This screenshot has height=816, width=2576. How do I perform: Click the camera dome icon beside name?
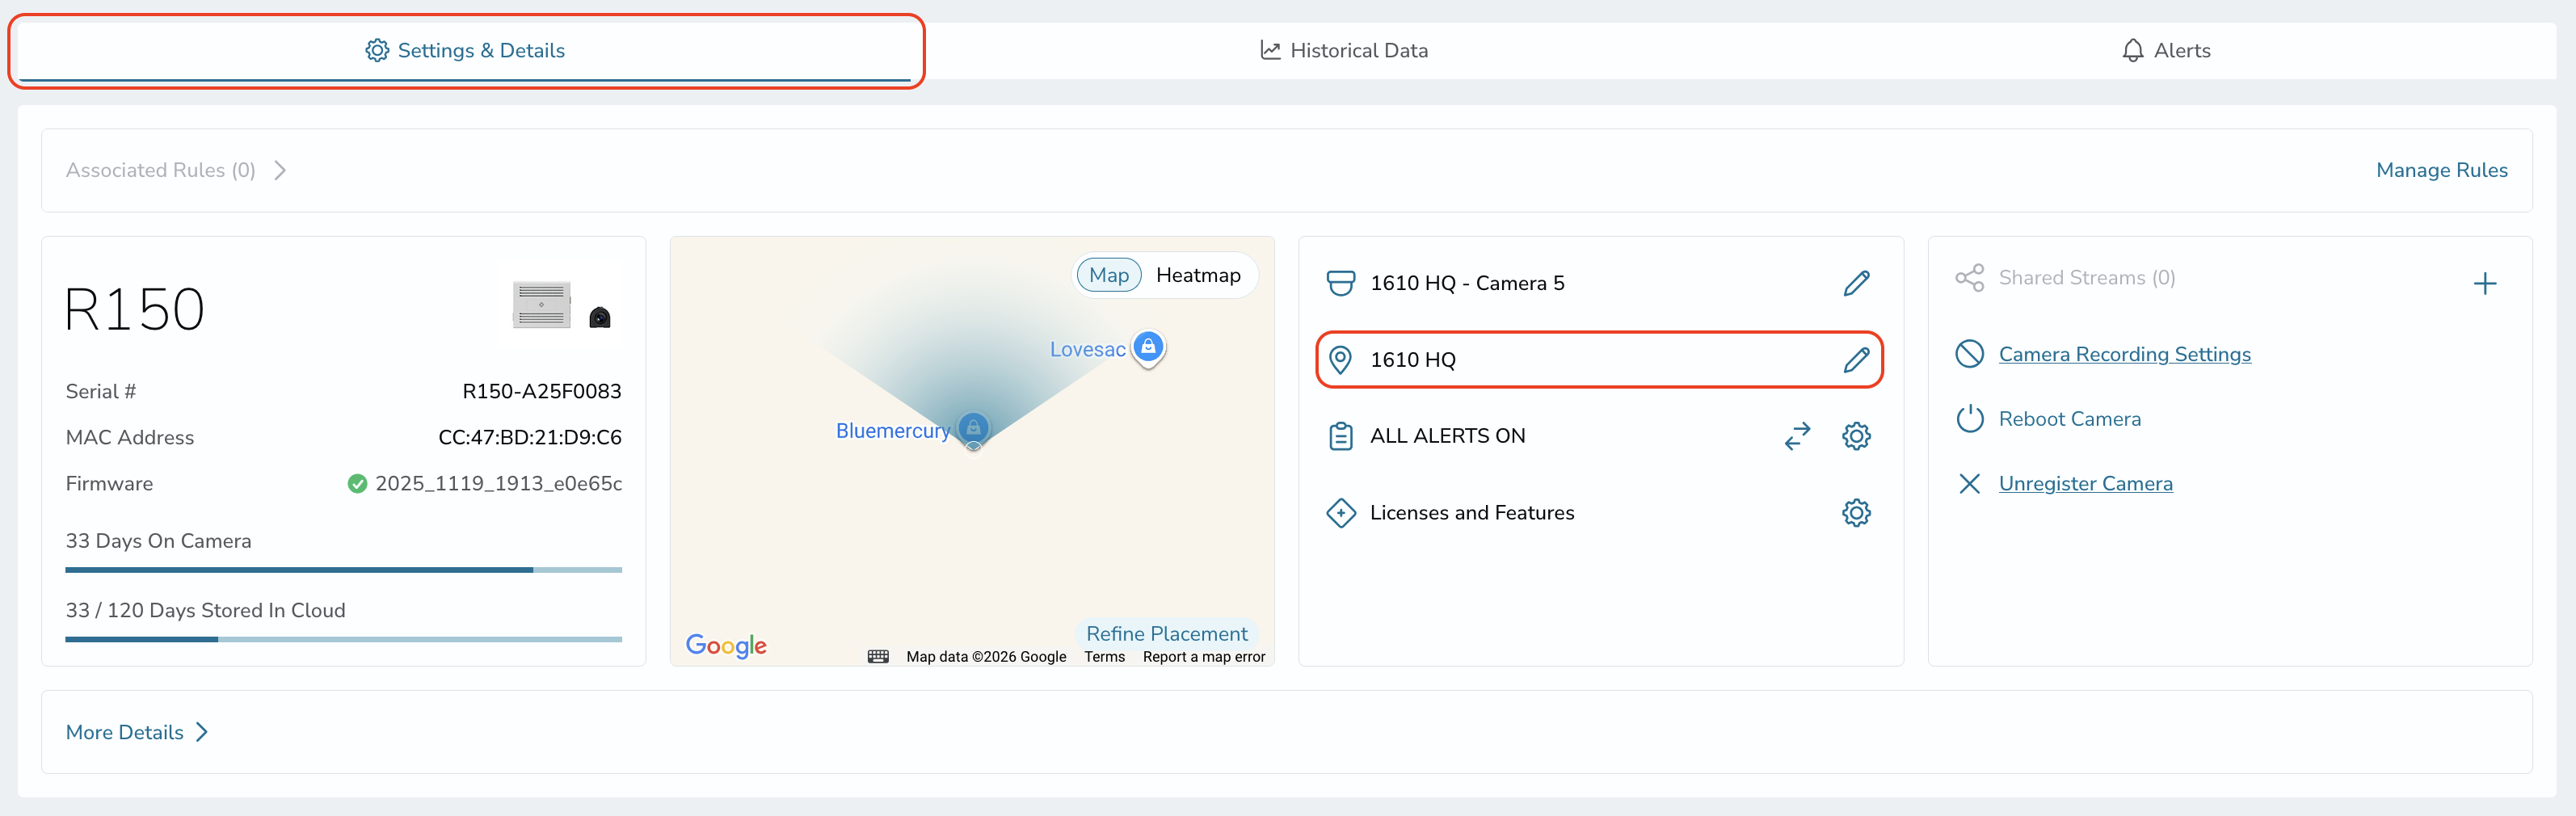pos(1340,283)
